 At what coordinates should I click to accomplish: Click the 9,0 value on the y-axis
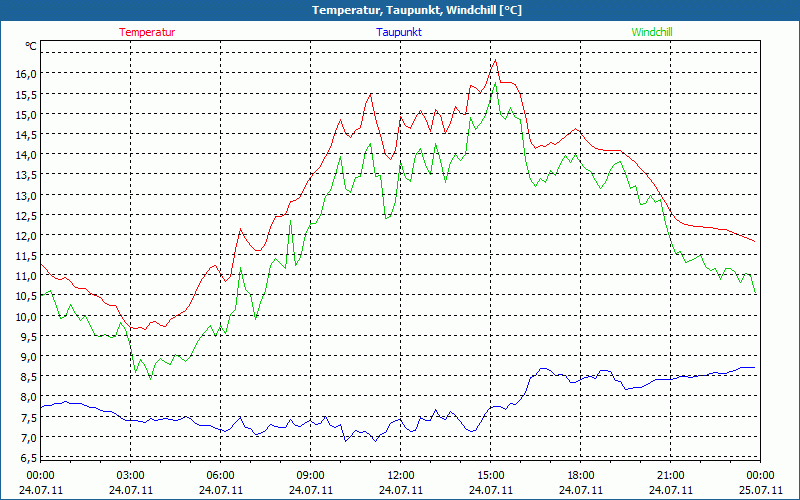pyautogui.click(x=29, y=356)
